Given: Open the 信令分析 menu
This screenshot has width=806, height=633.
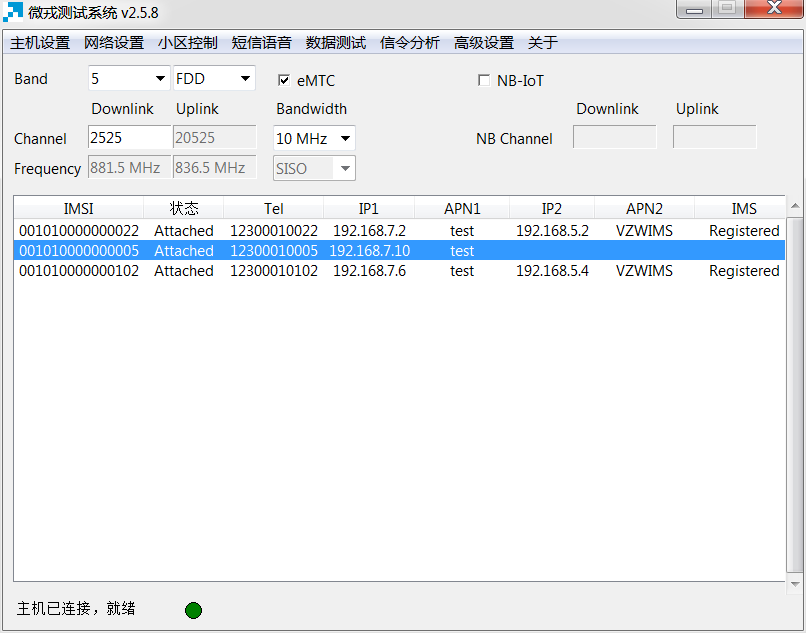Looking at the screenshot, I should 410,43.
